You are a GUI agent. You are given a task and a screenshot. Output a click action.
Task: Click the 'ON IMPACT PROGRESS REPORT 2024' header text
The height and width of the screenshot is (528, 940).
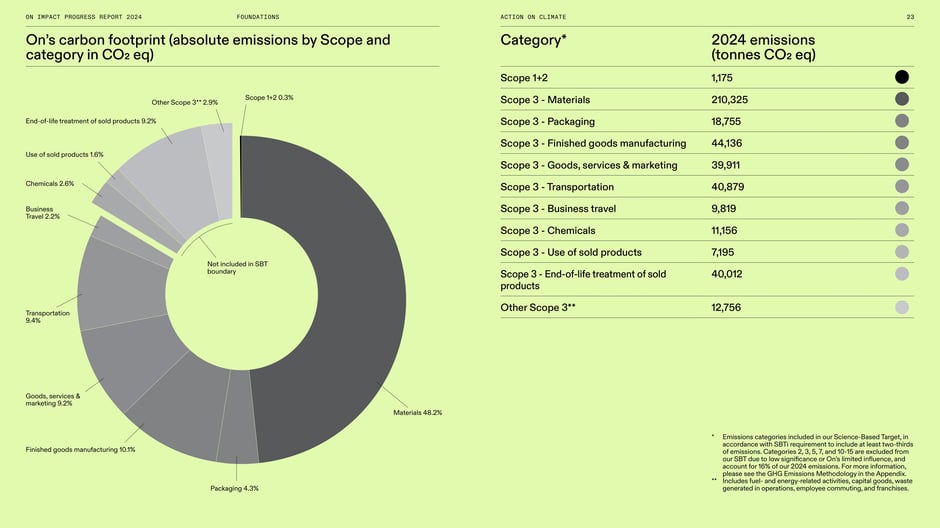(x=83, y=17)
